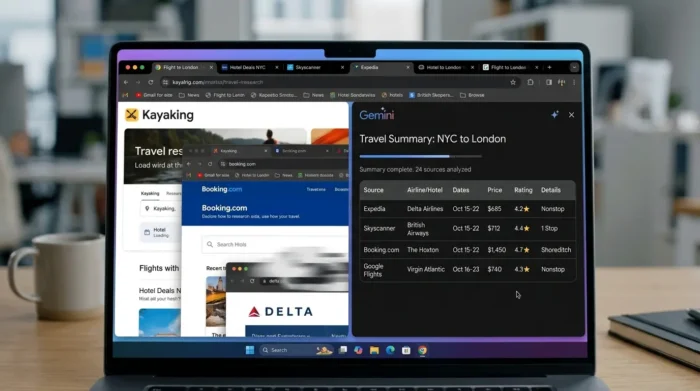Switch to the Hotel Deals NYC tab
This screenshot has height=391, width=700.
(x=247, y=67)
